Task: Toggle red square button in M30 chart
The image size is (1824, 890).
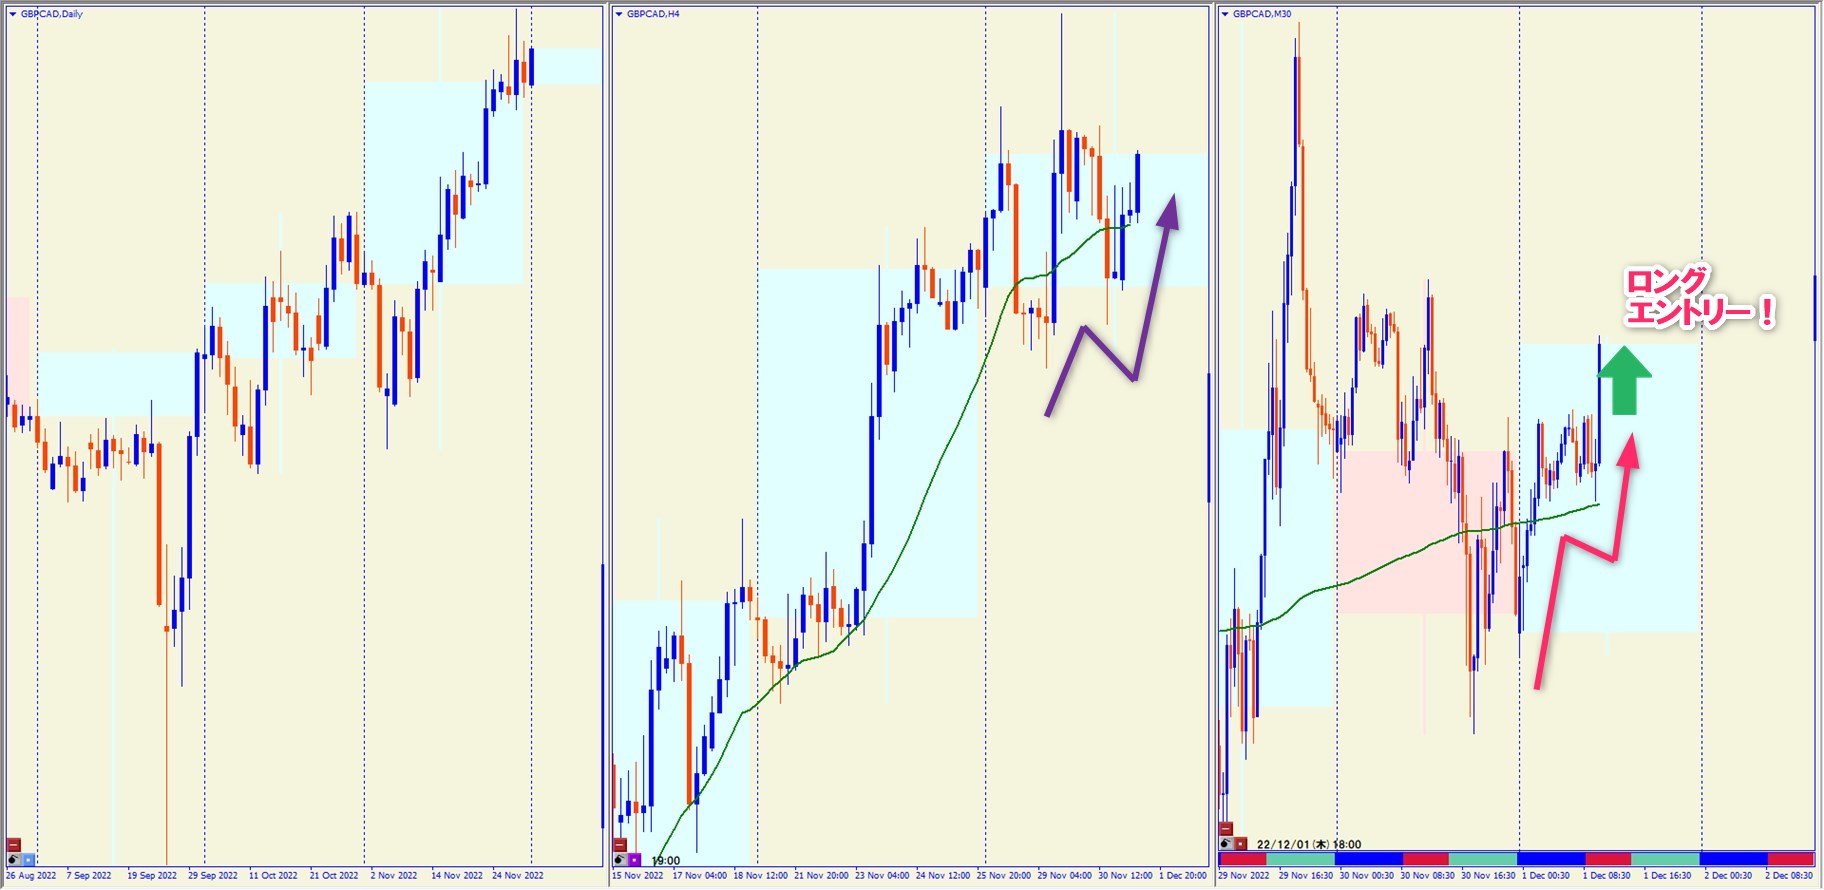Action: tap(1241, 844)
